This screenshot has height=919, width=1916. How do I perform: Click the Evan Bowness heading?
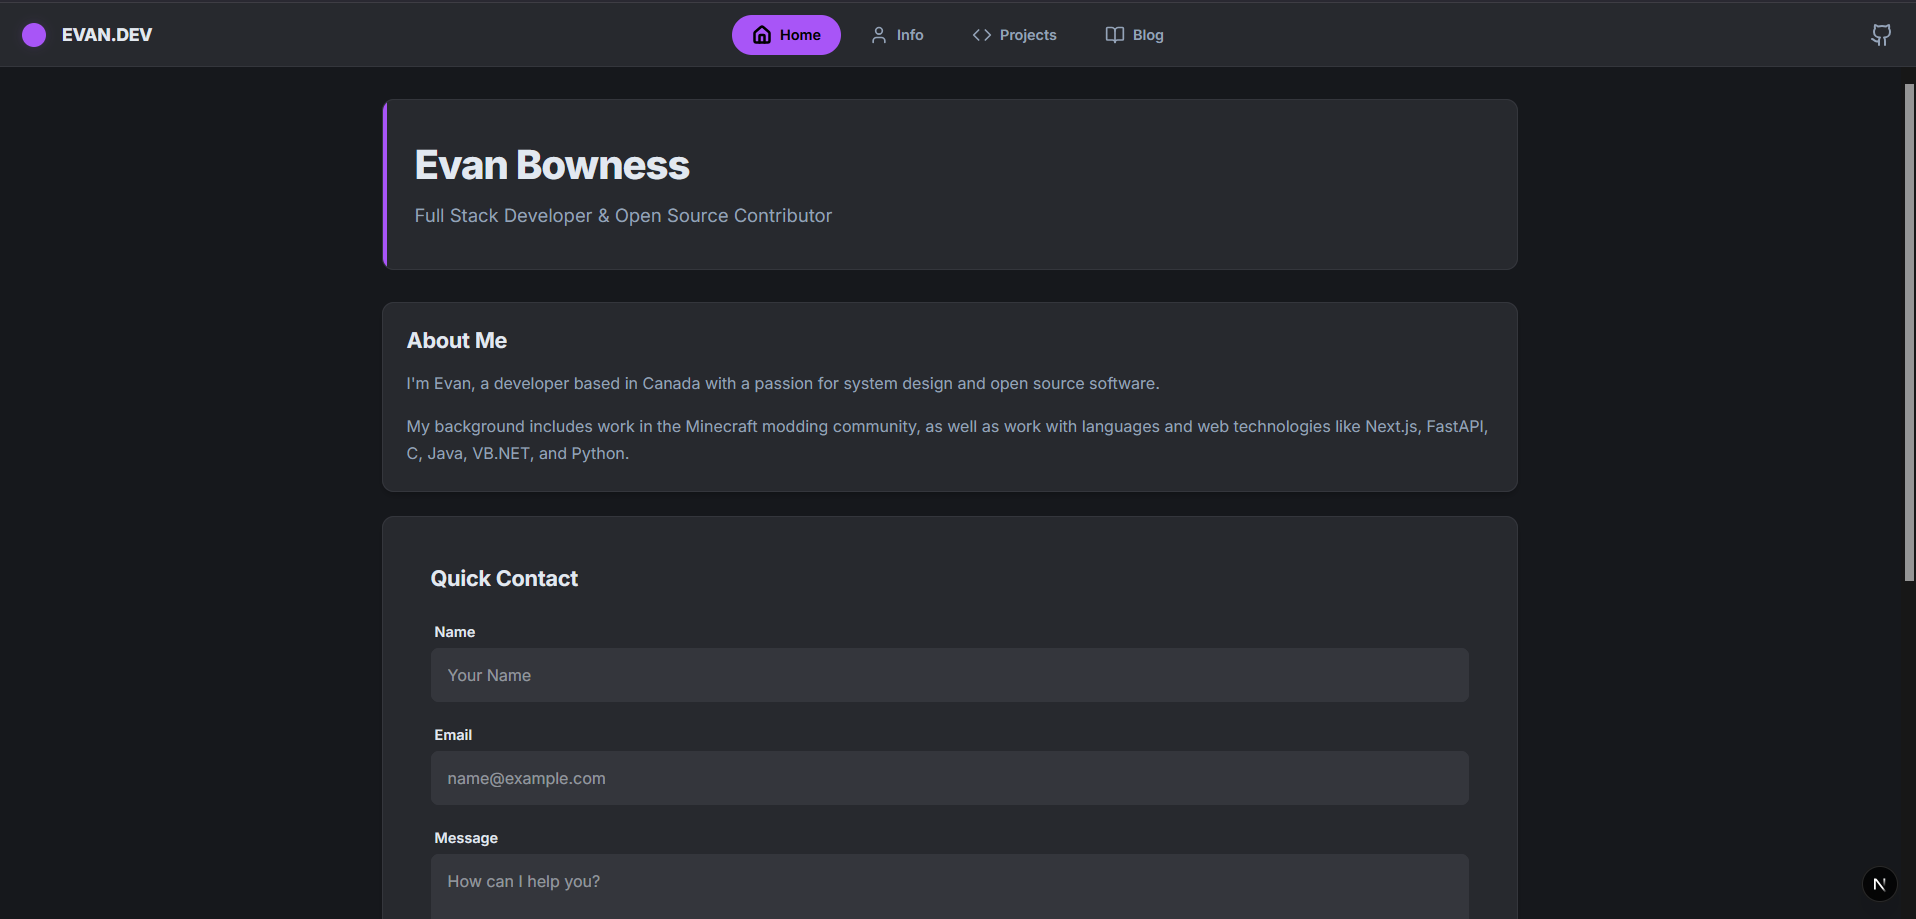pyautogui.click(x=551, y=164)
